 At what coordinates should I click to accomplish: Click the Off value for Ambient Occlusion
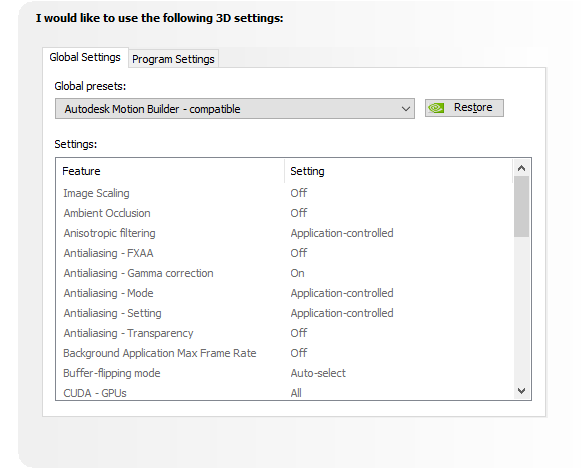tap(299, 213)
